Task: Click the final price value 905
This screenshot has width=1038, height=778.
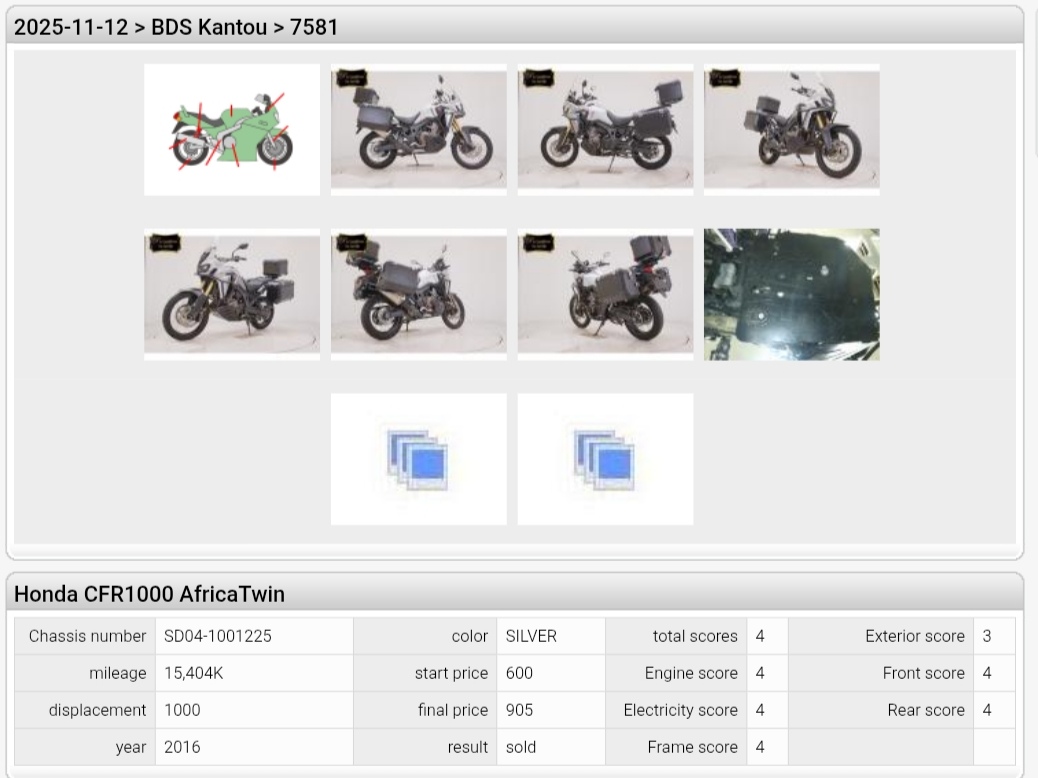Action: point(519,710)
